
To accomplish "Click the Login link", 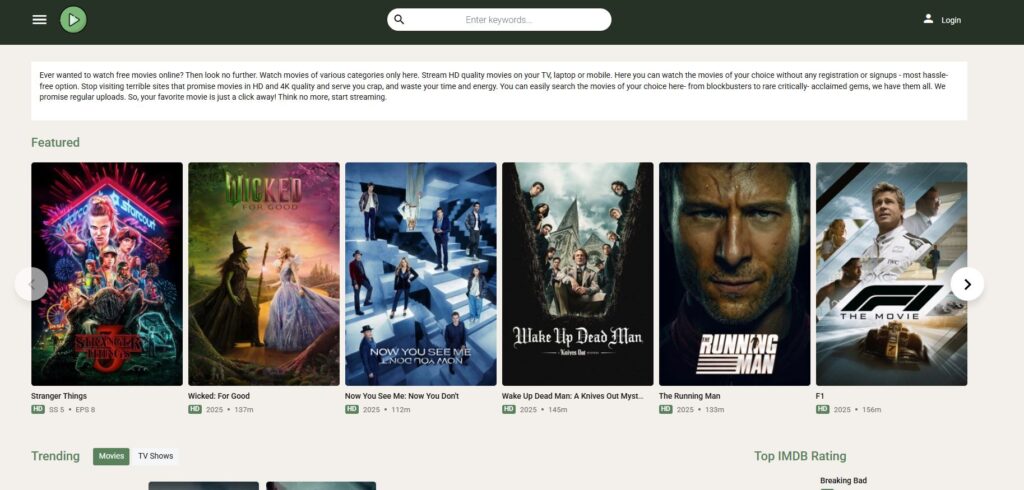I will coord(950,20).
